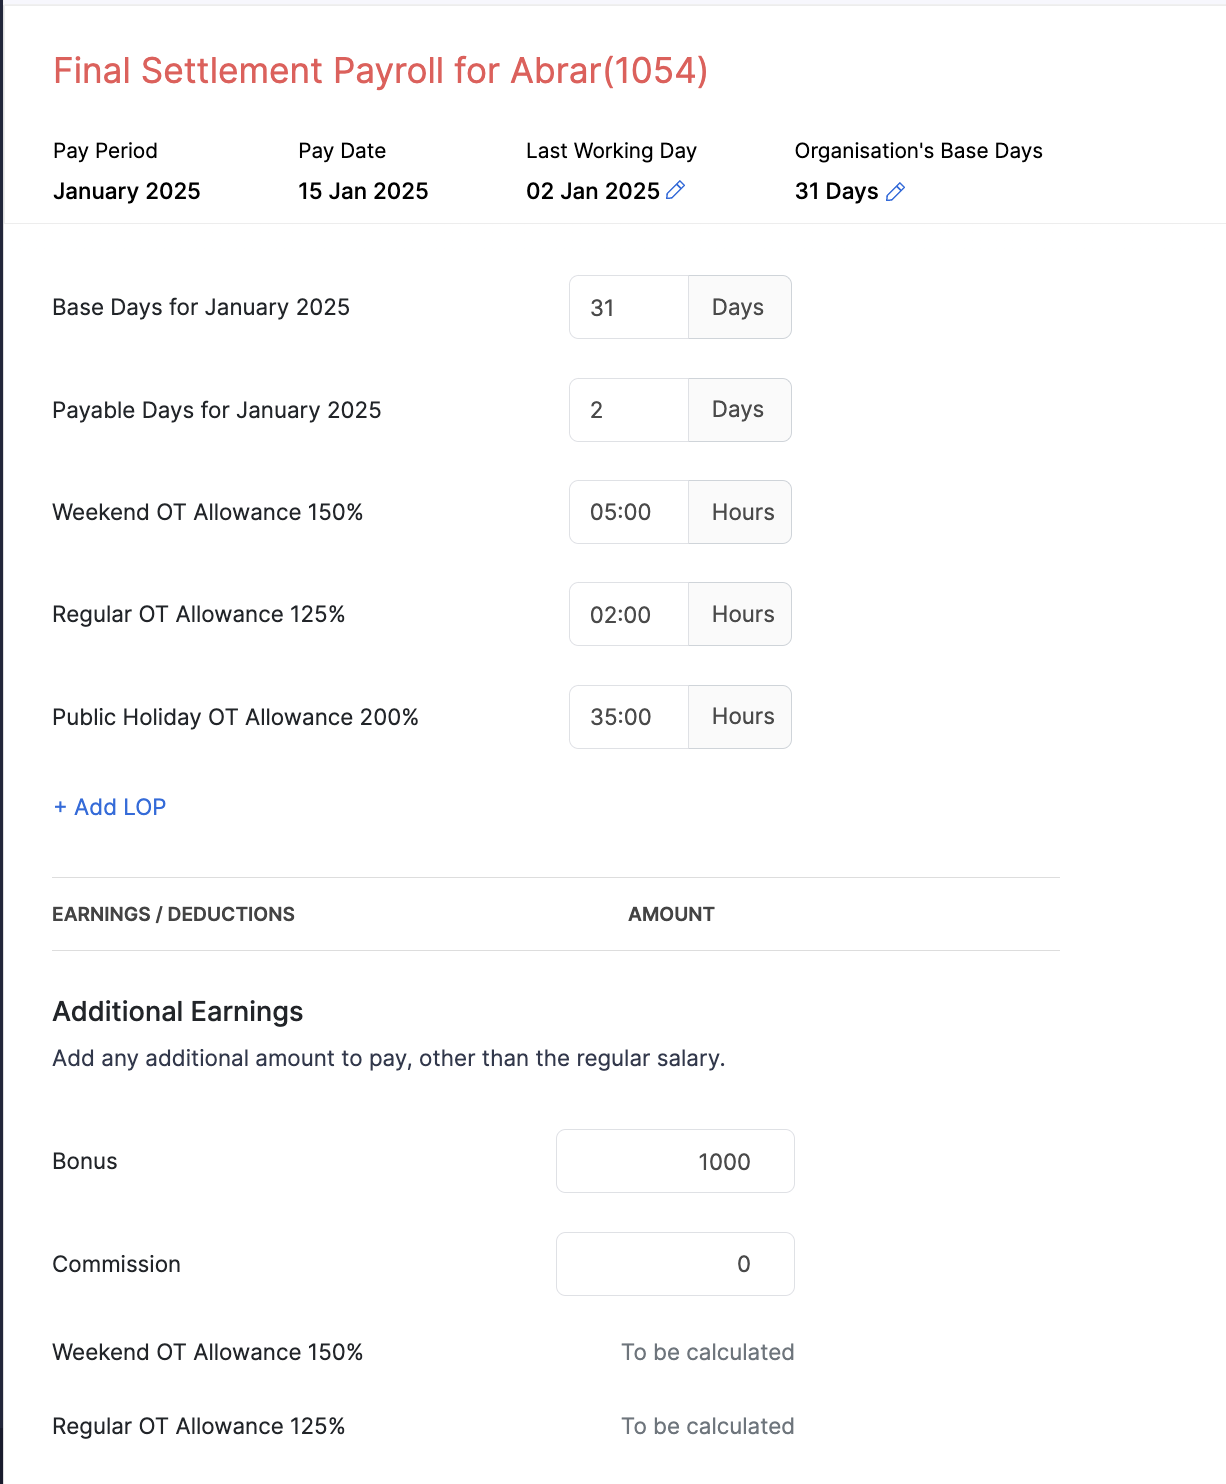Click the Days unit beside Base Days
This screenshot has height=1484, width=1226.
(738, 308)
